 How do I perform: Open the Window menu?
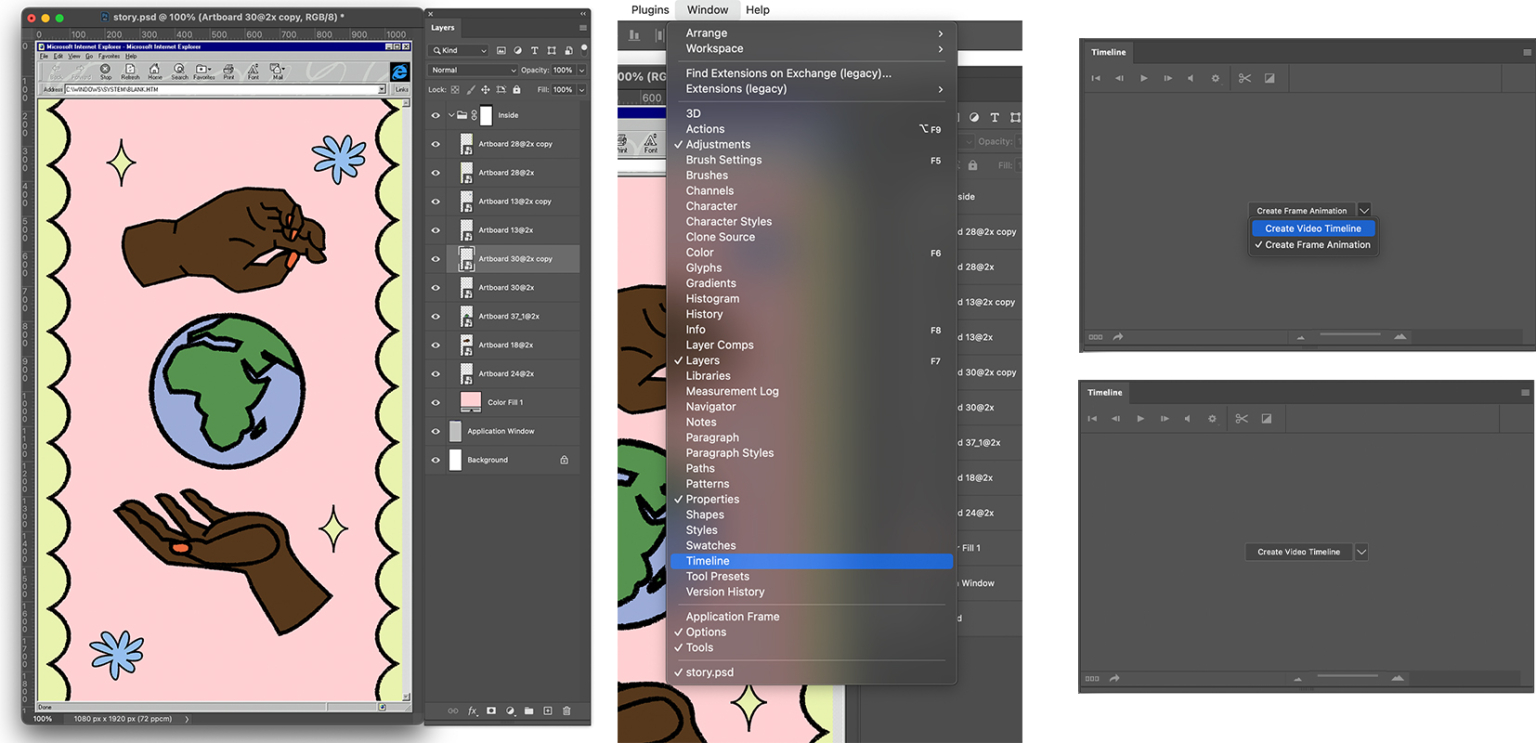coord(707,10)
